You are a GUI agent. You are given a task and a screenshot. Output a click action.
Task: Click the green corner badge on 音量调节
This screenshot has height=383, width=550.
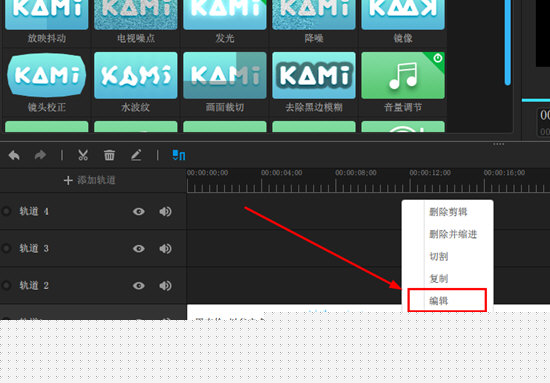[437, 58]
